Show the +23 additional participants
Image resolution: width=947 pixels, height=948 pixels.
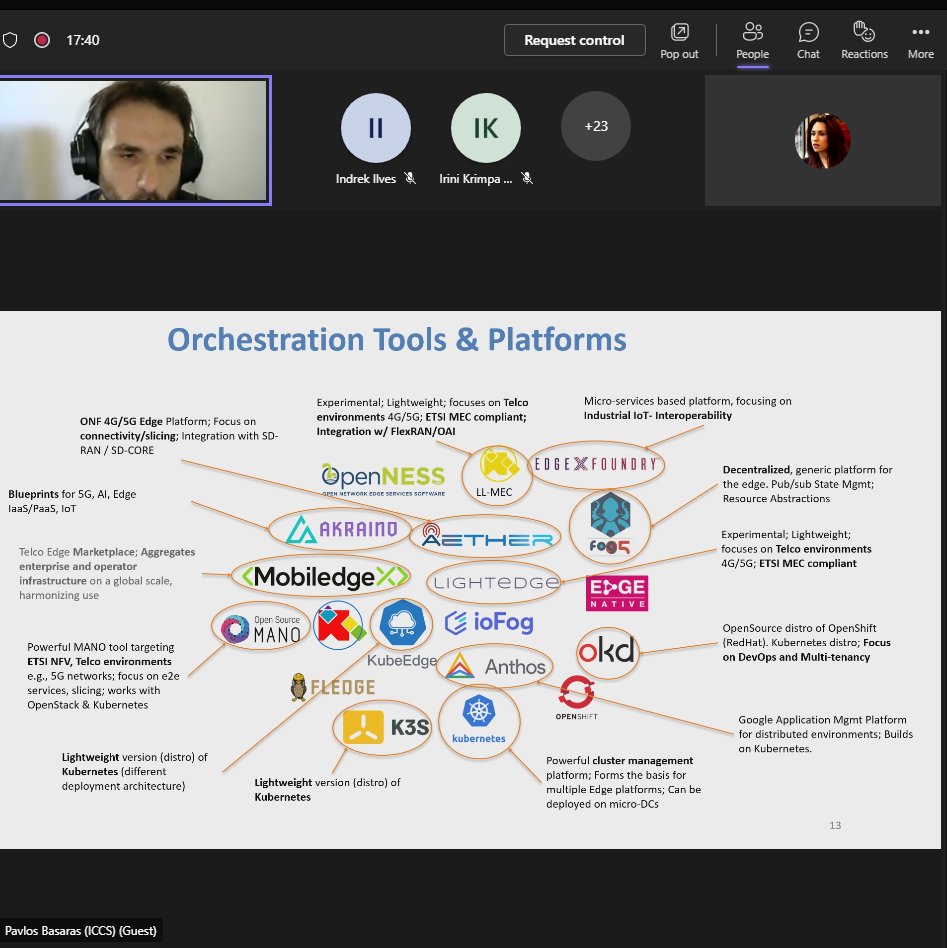(596, 126)
